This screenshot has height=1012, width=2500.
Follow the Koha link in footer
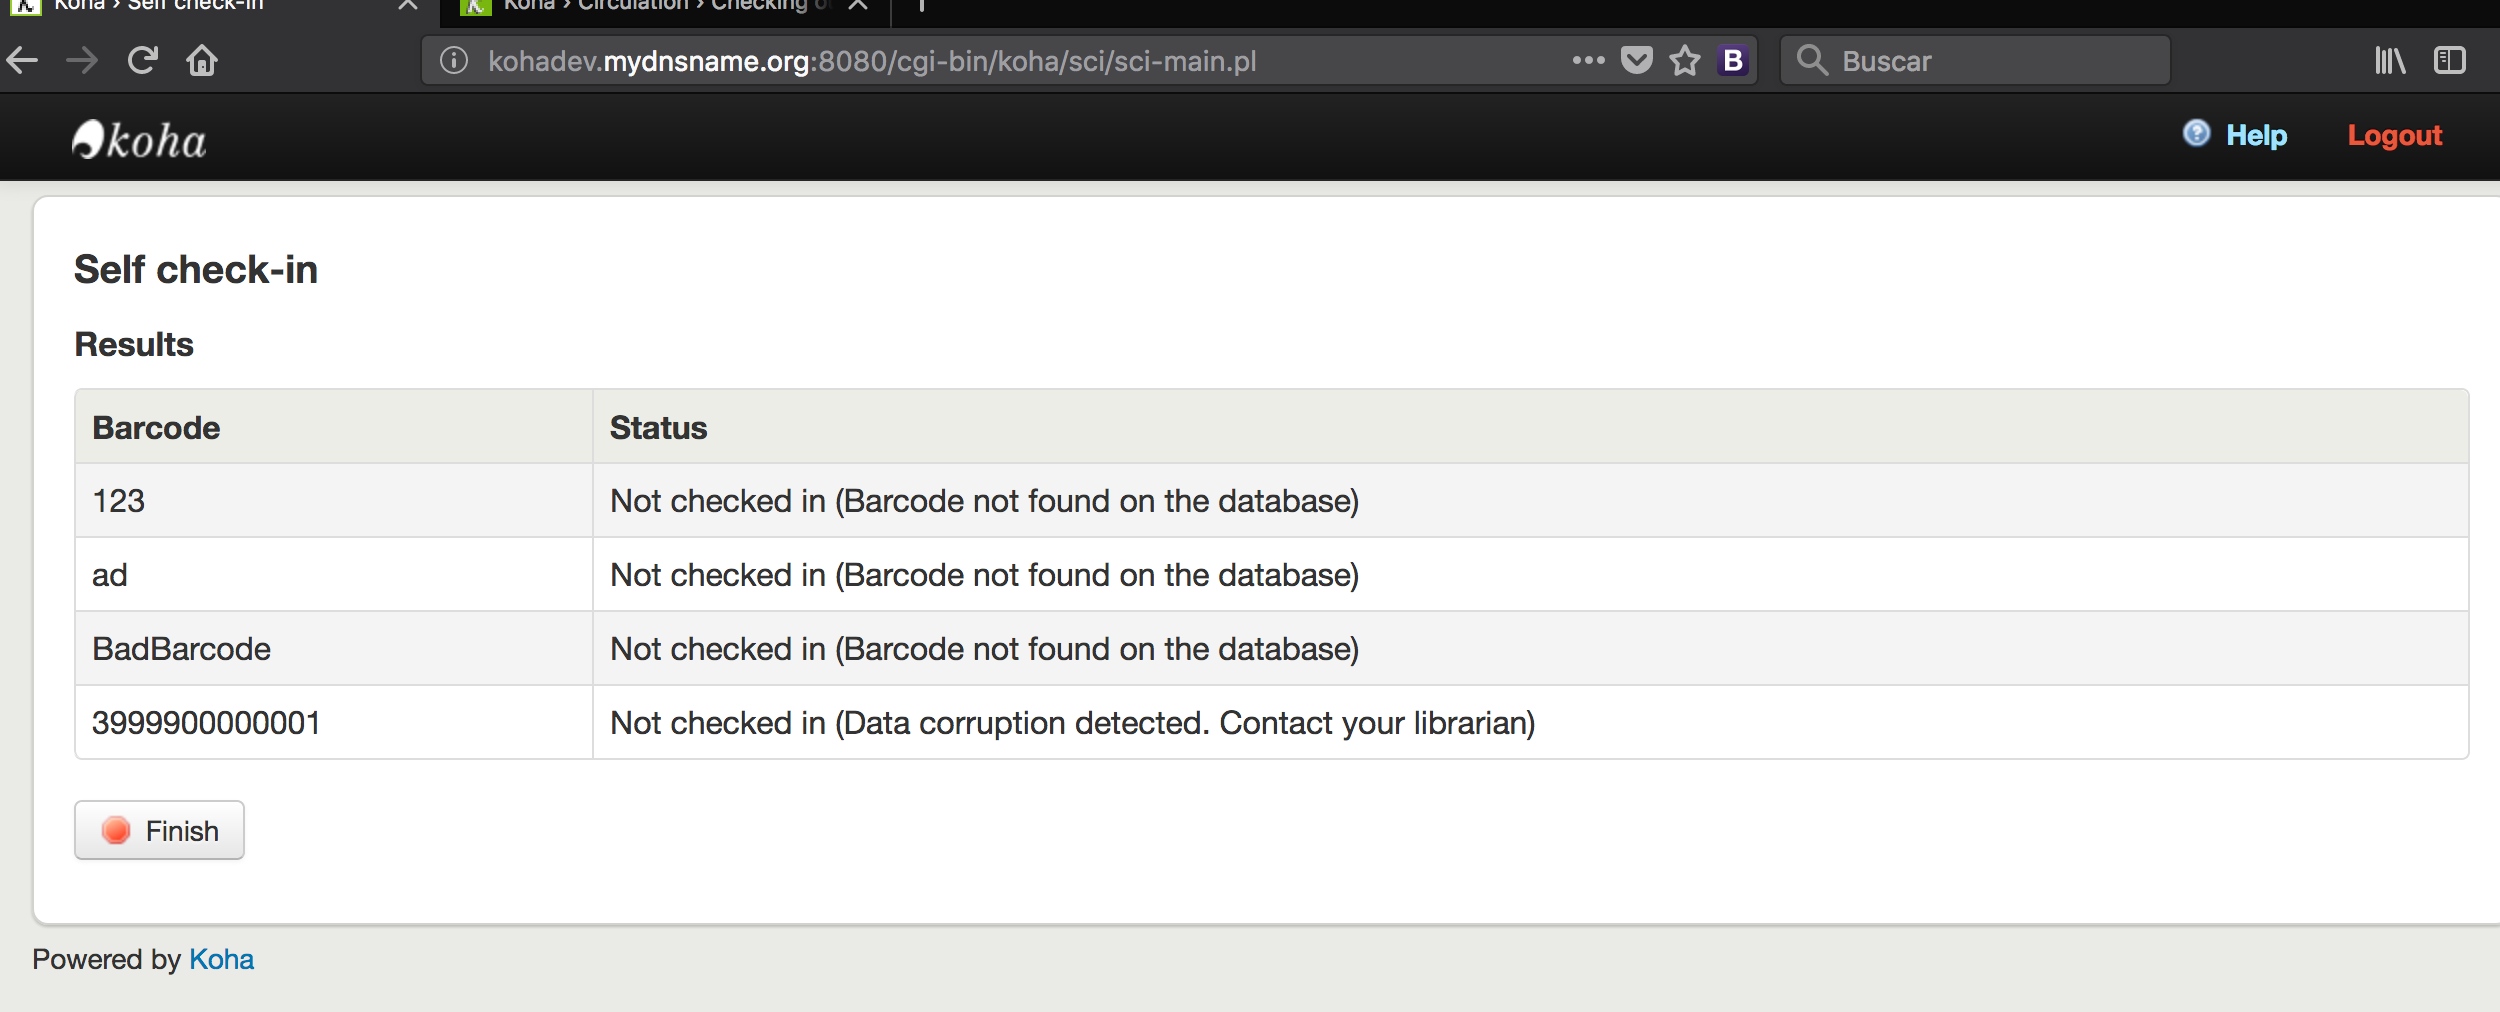point(221,959)
